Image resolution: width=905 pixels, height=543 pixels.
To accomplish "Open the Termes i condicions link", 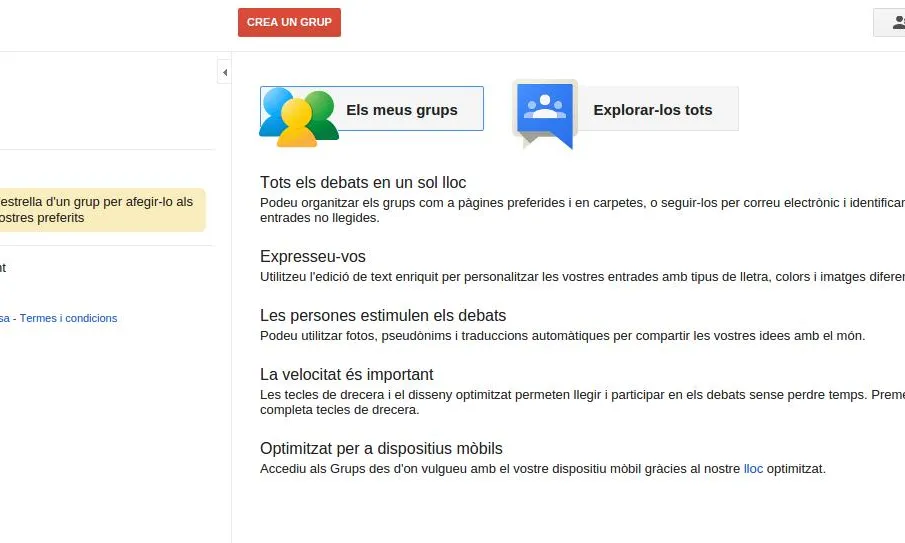I will click(68, 318).
